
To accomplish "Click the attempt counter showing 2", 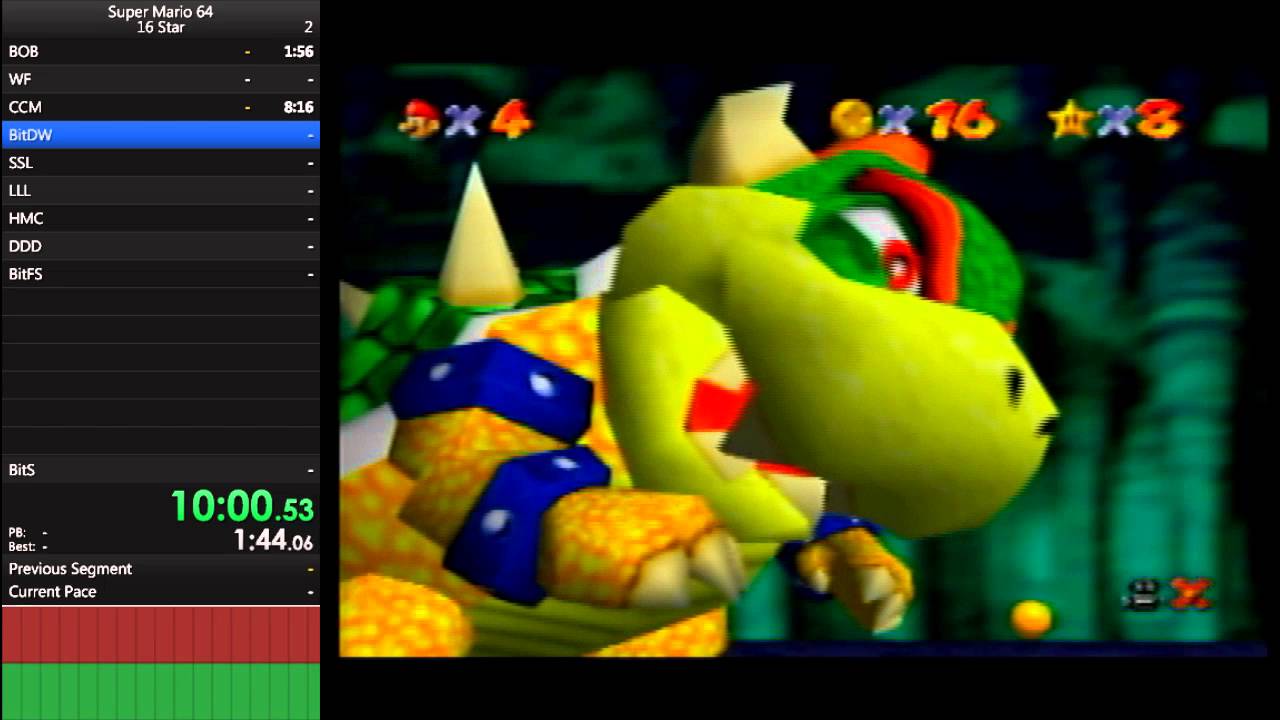I will pos(308,27).
